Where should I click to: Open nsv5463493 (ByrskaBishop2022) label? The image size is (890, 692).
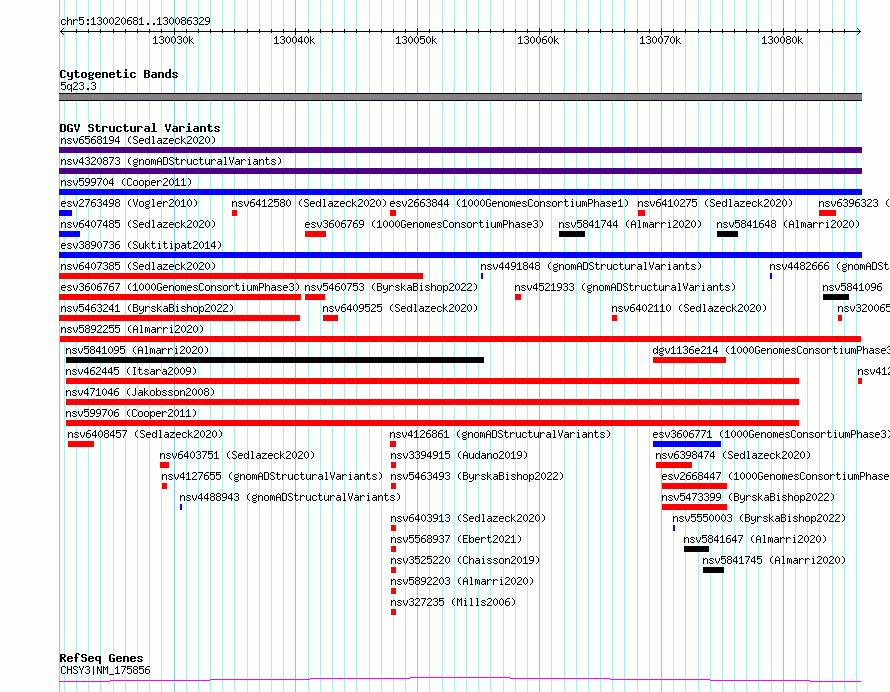point(477,476)
